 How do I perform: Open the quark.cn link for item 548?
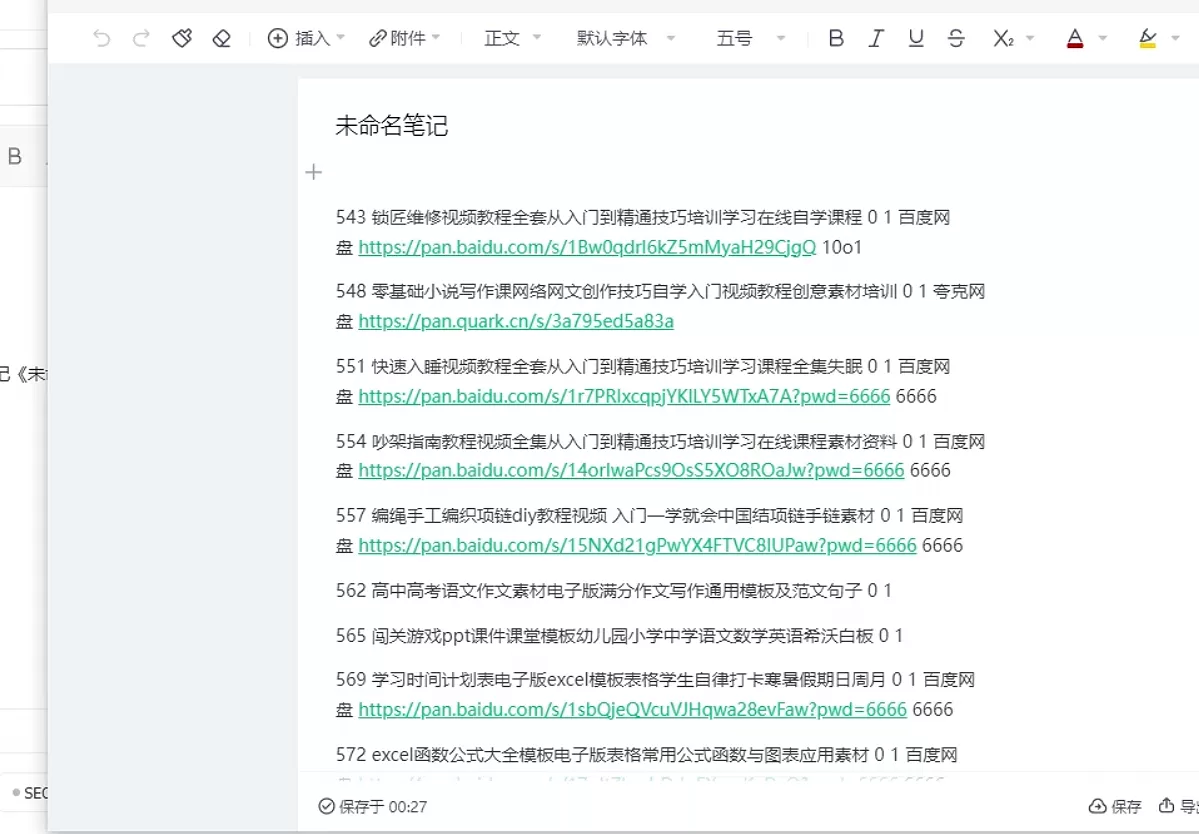coord(515,321)
